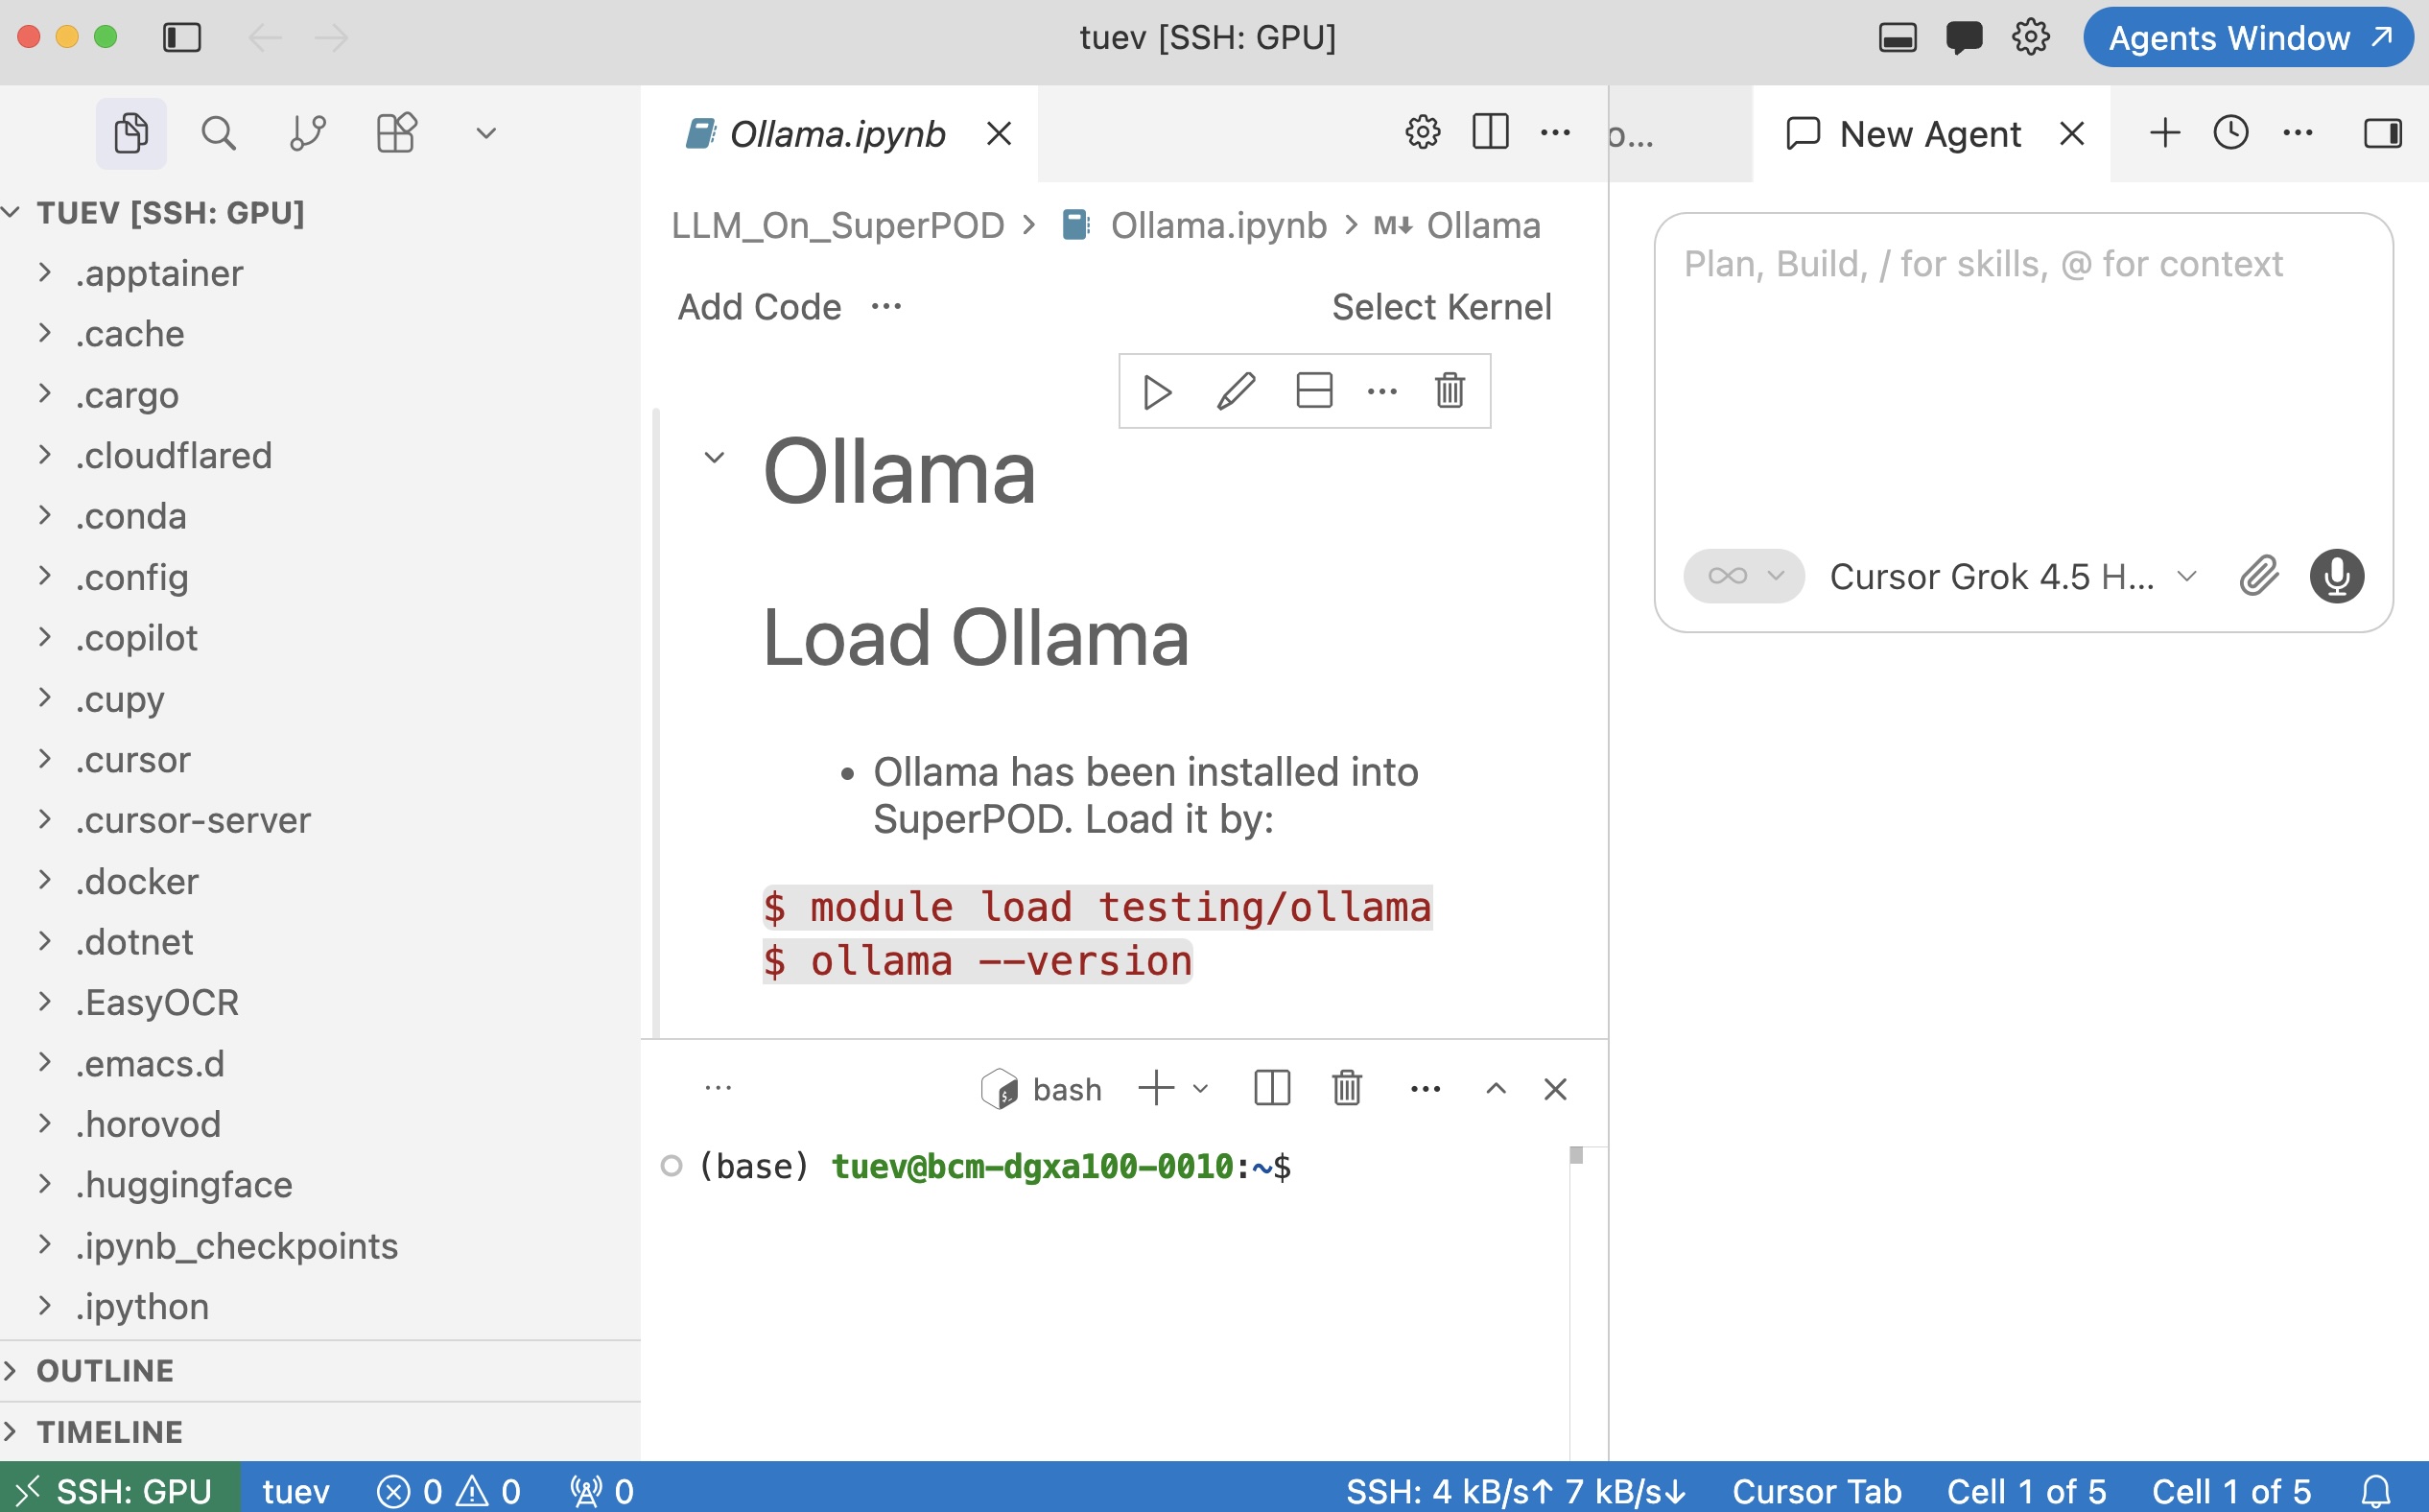Click Cursor Tab status bar item
The width and height of the screenshot is (2429, 1512).
tap(1817, 1491)
